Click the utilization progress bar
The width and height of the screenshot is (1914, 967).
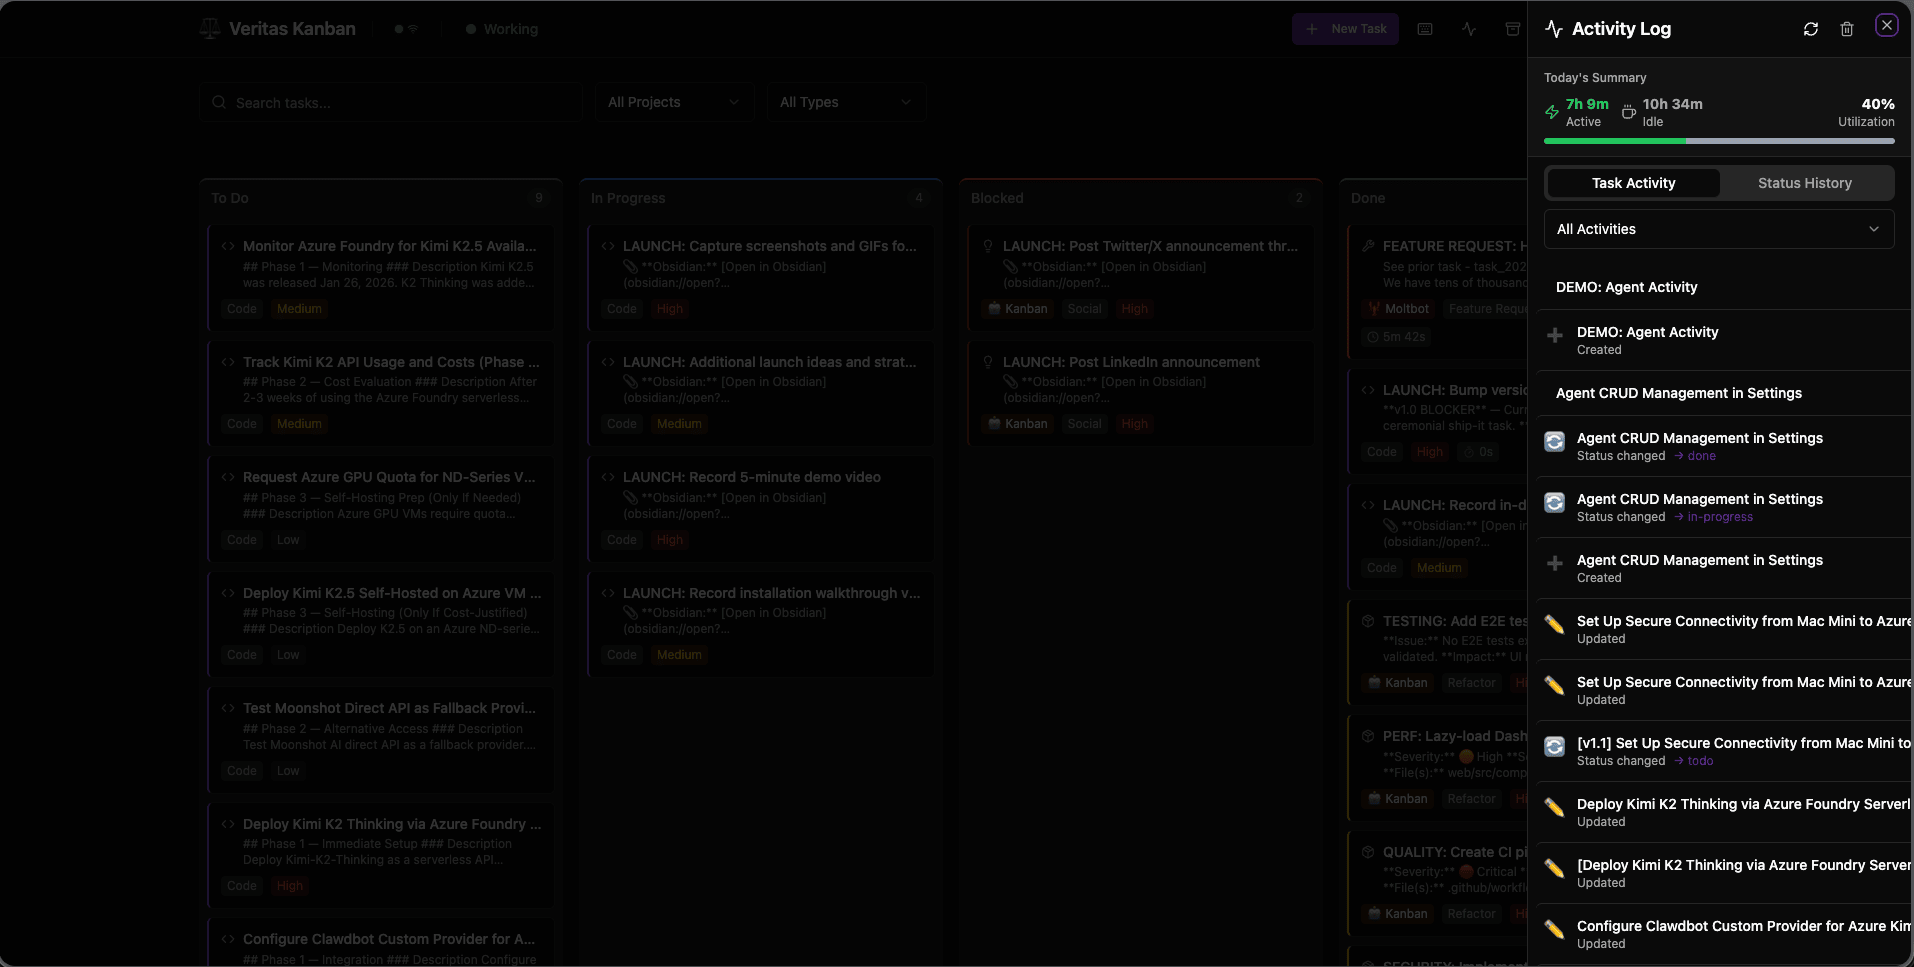coord(1718,141)
